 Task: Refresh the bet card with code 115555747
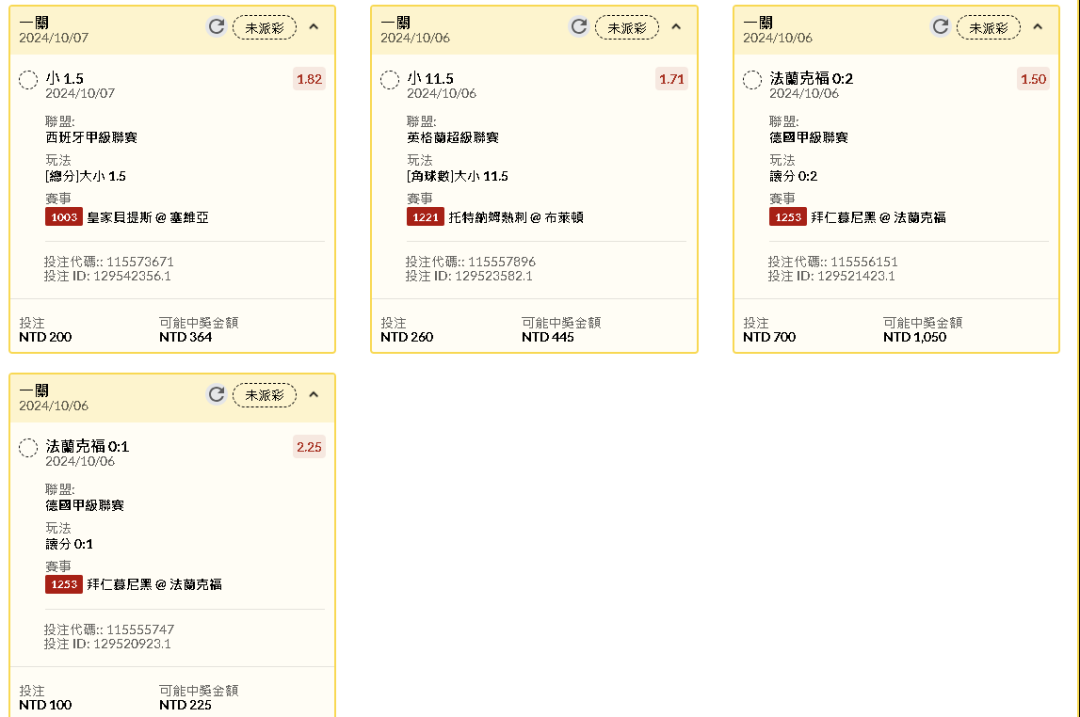click(x=216, y=395)
